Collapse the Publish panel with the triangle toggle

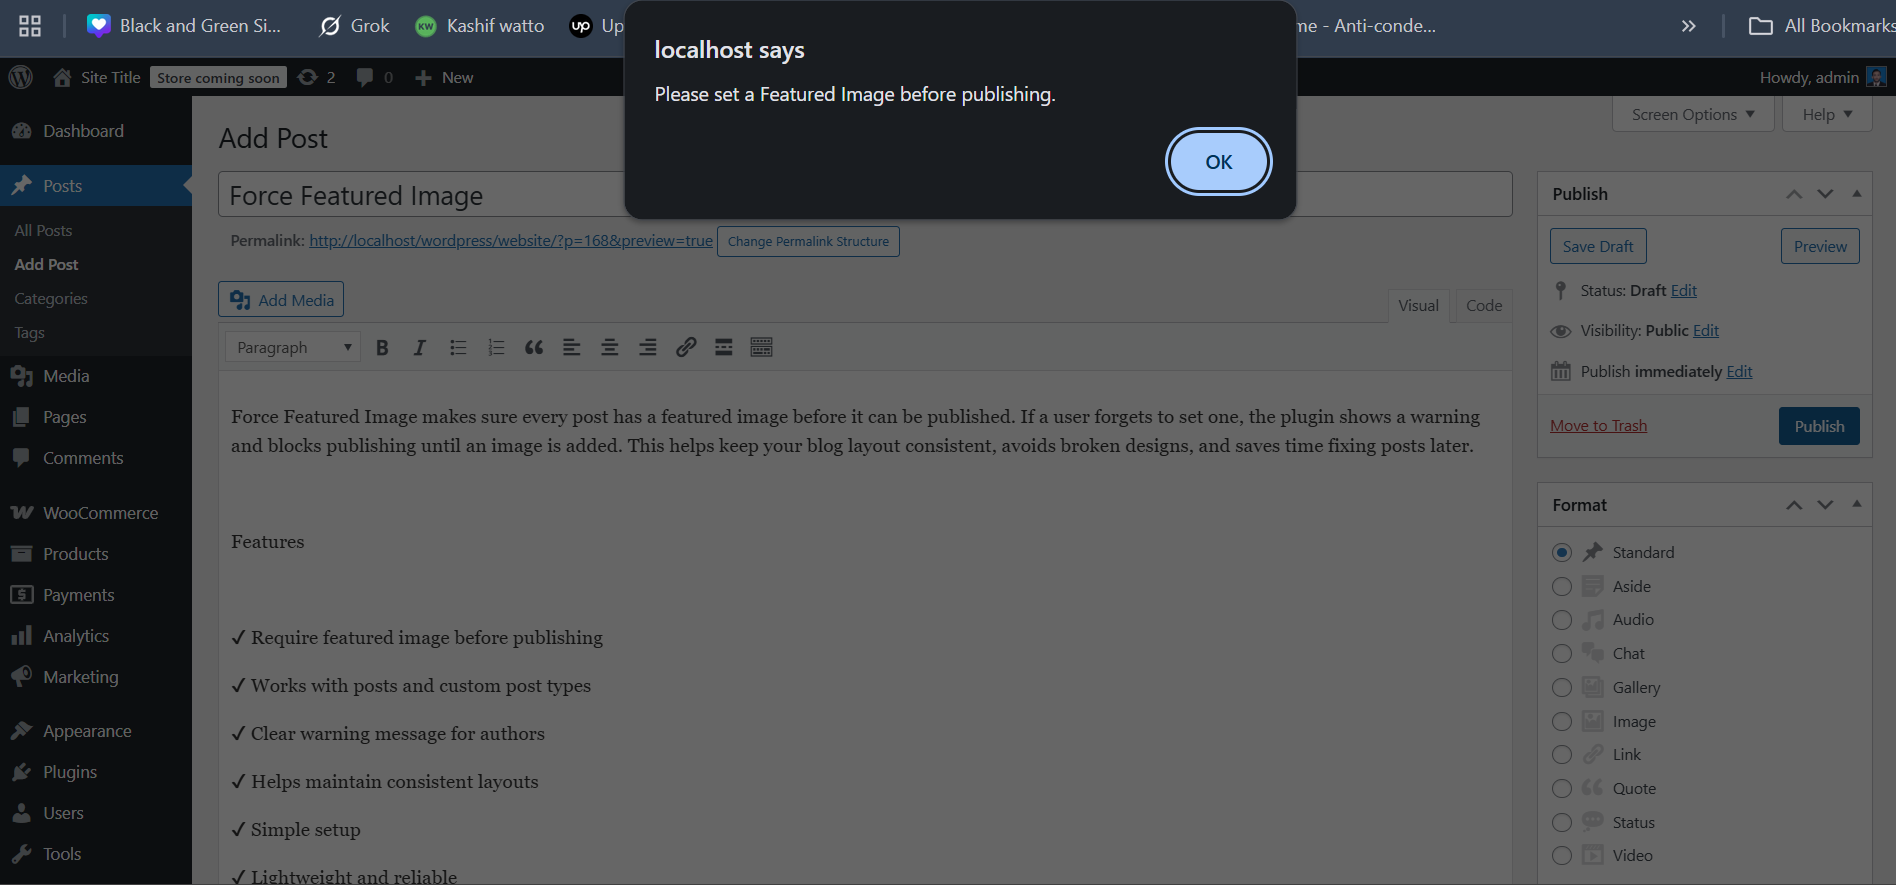(1857, 194)
